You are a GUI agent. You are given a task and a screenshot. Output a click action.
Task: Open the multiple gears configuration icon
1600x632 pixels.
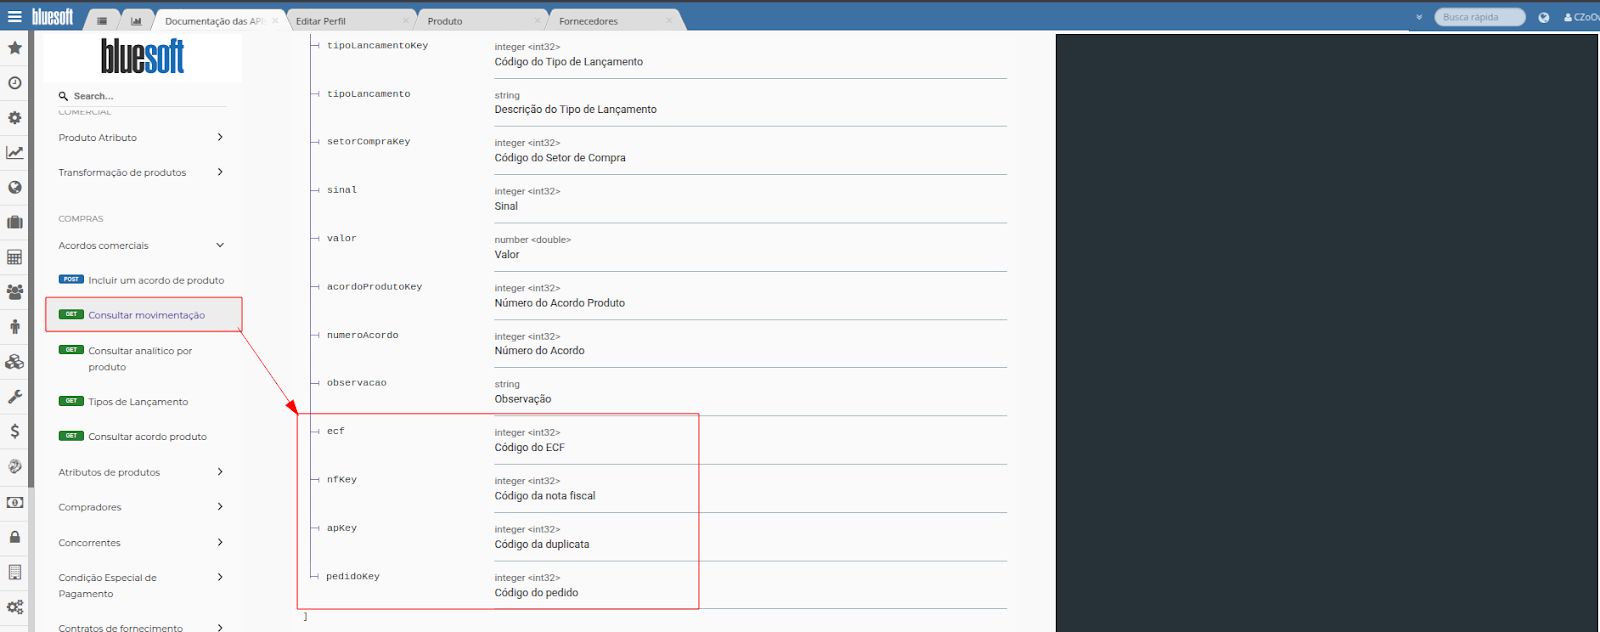pyautogui.click(x=15, y=607)
